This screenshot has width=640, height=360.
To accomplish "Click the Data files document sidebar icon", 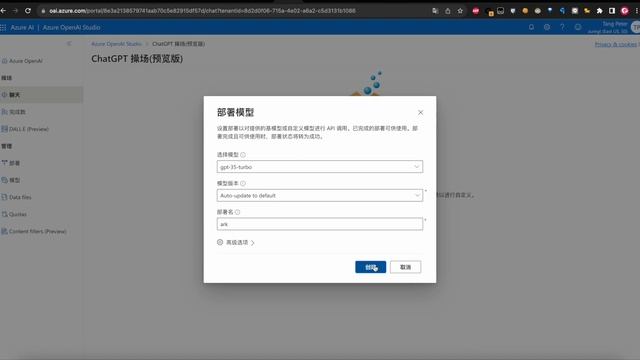I will point(4,197).
